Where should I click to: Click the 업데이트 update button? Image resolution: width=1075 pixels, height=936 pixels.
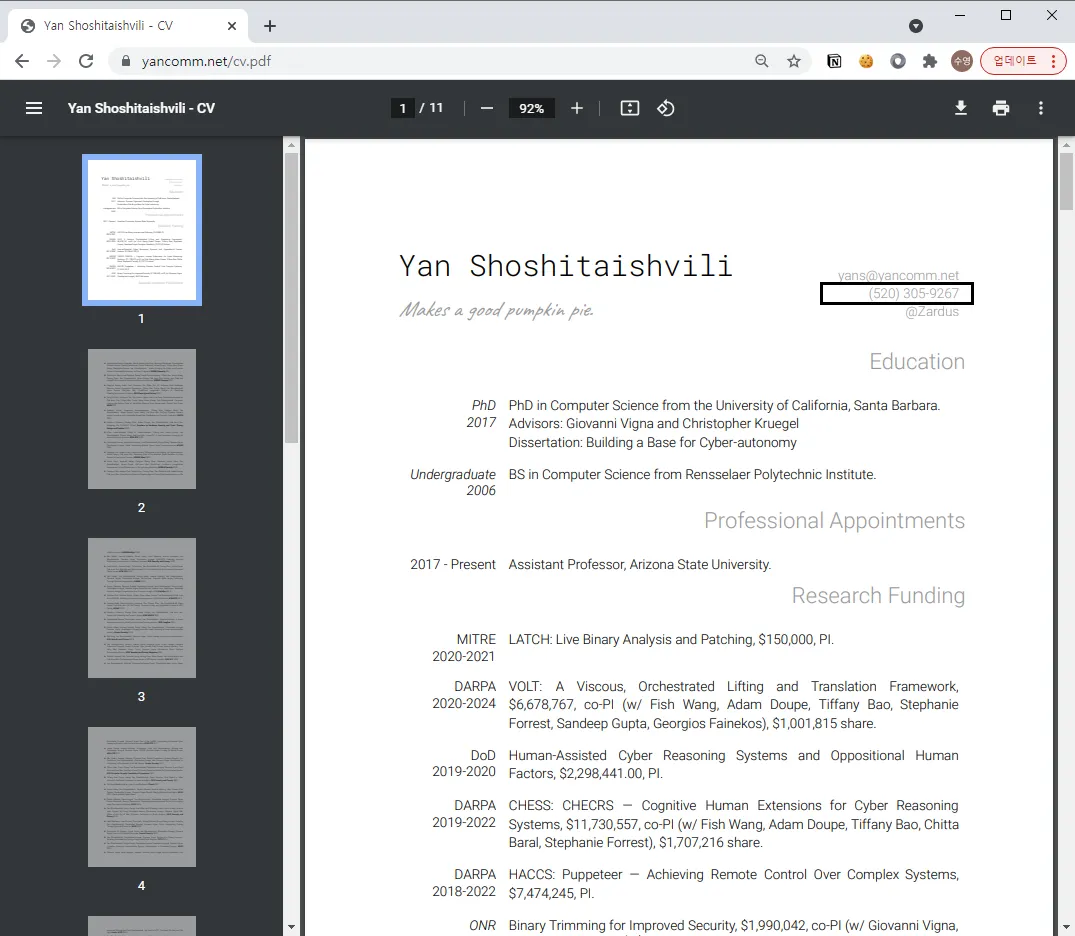1023,61
